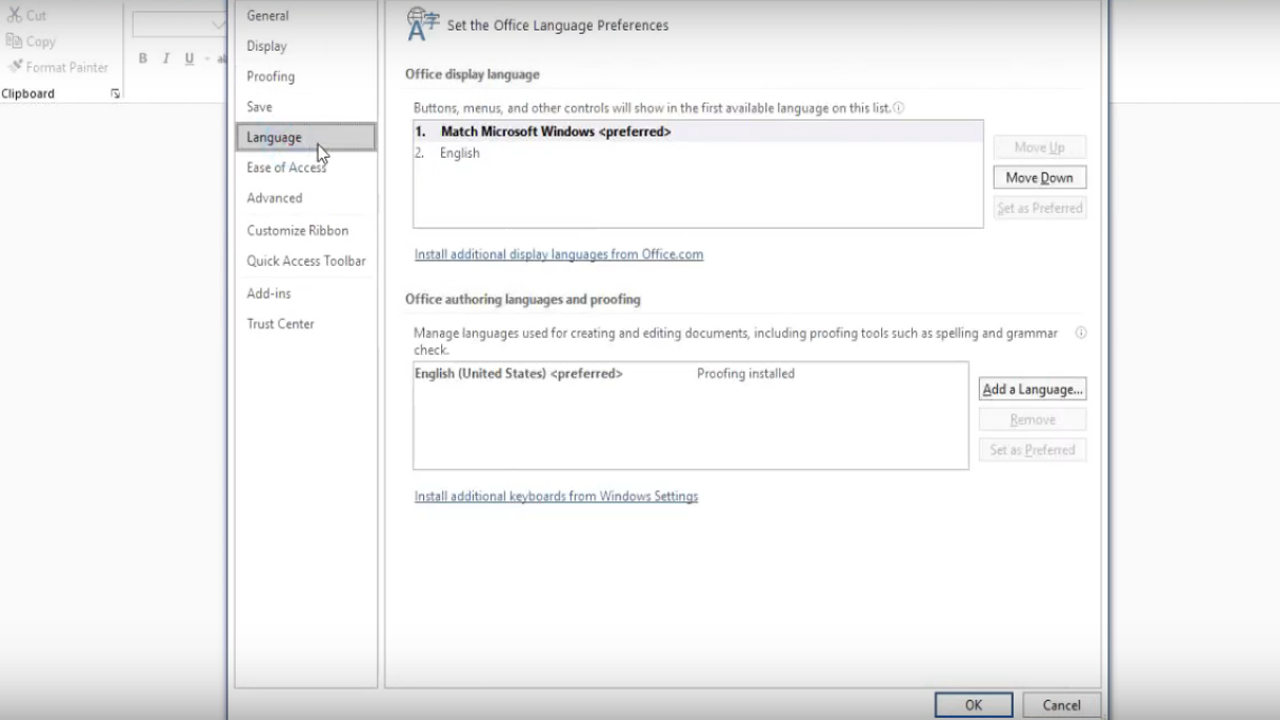Screen dimensions: 1280x720
Task: Click info icon beside display language description
Action: click(898, 107)
